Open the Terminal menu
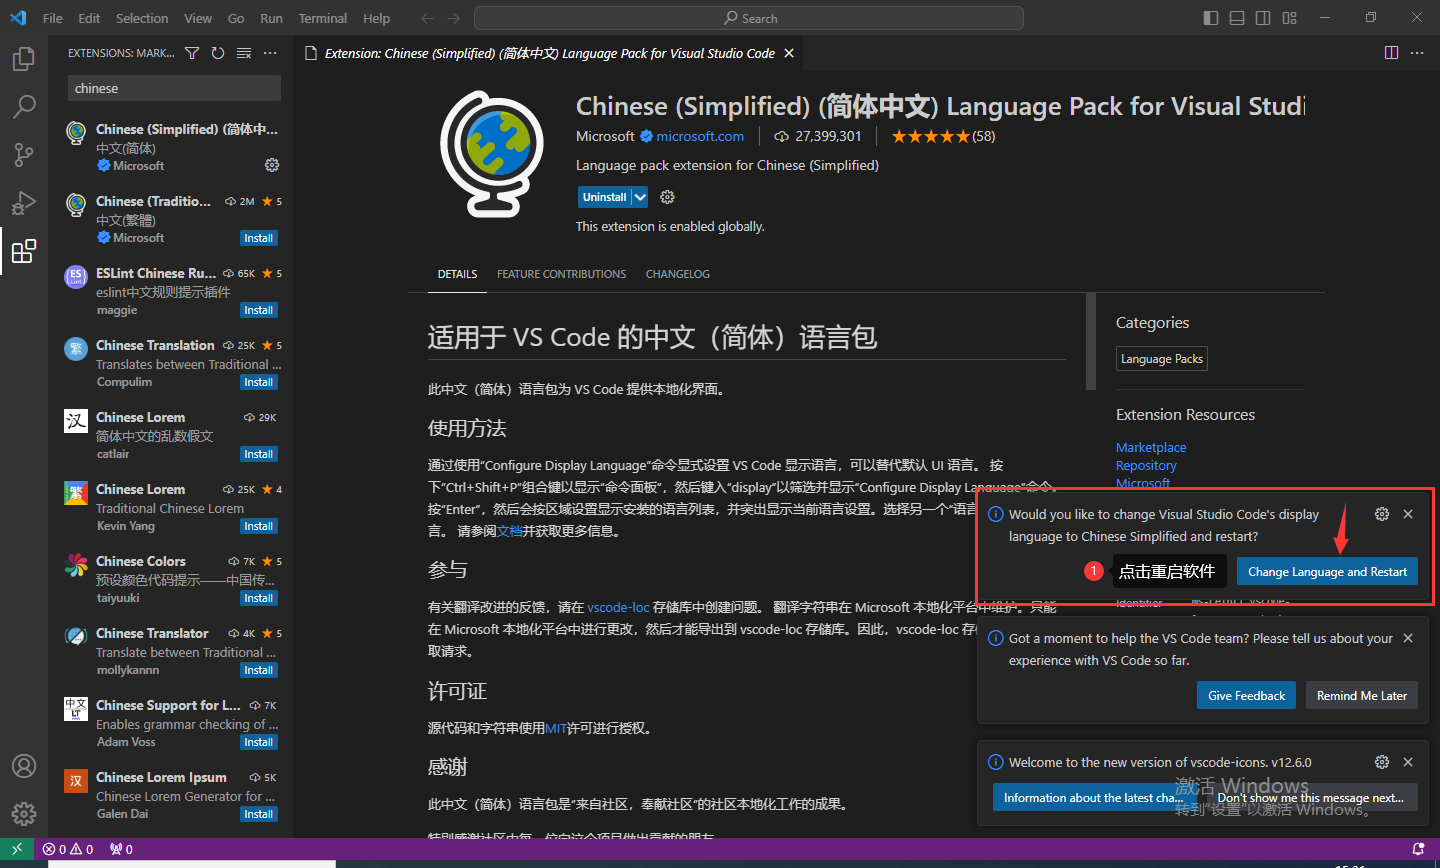 (x=323, y=18)
